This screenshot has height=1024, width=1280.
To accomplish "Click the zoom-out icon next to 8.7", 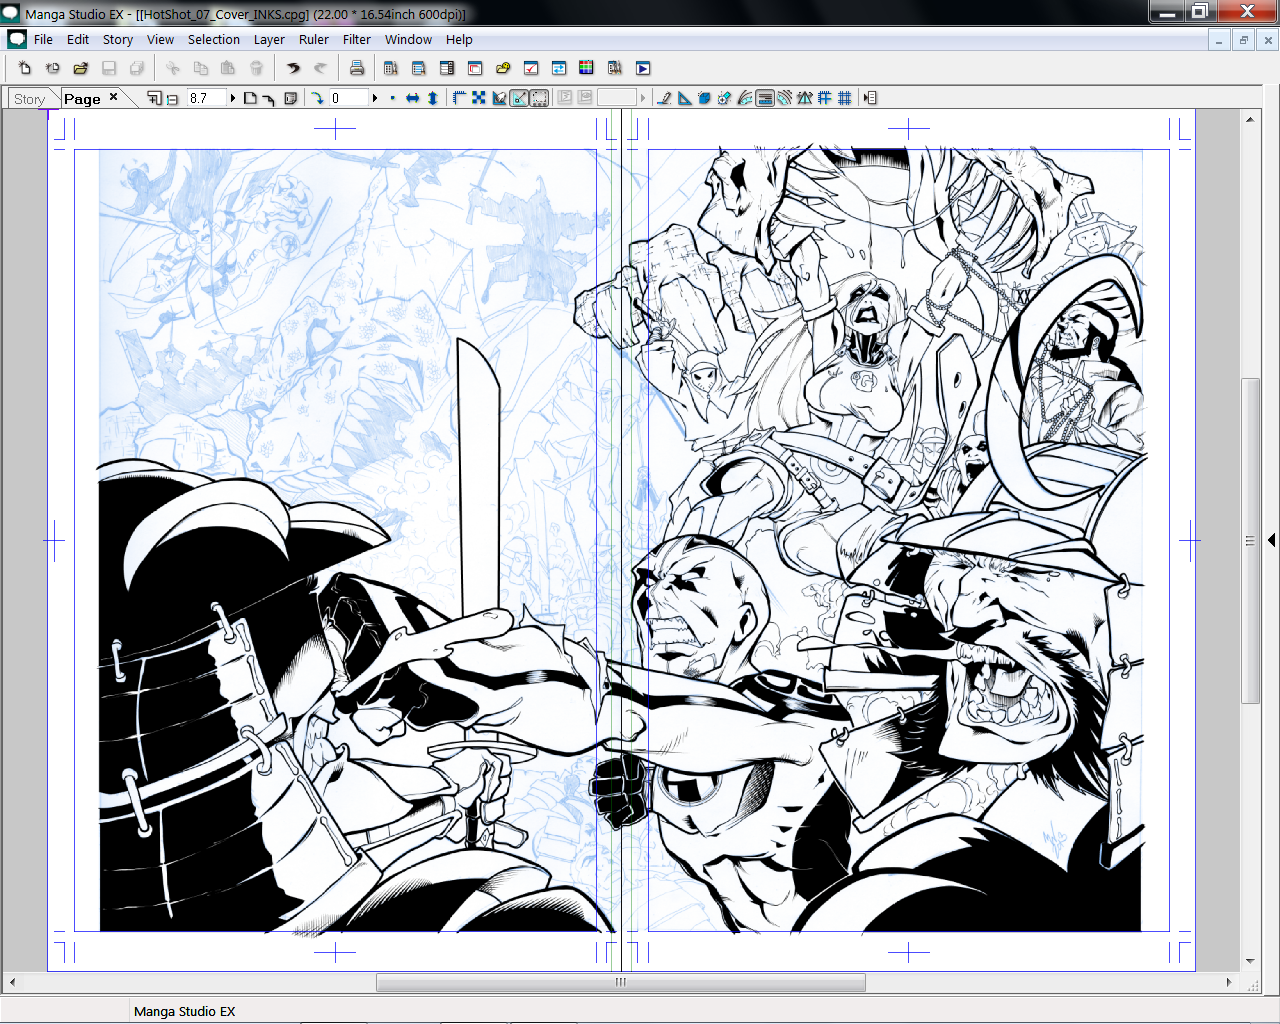I will (x=172, y=98).
